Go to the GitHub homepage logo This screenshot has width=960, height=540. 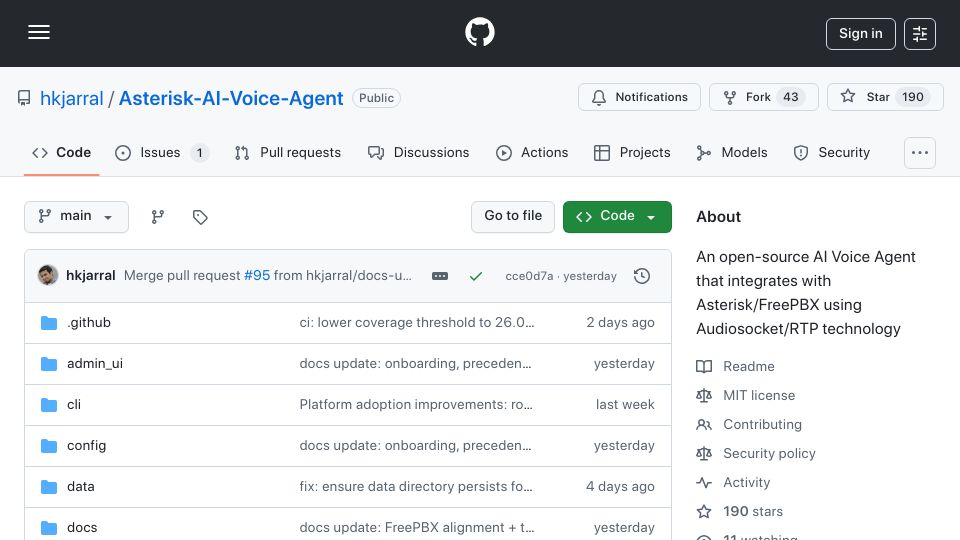[479, 32]
